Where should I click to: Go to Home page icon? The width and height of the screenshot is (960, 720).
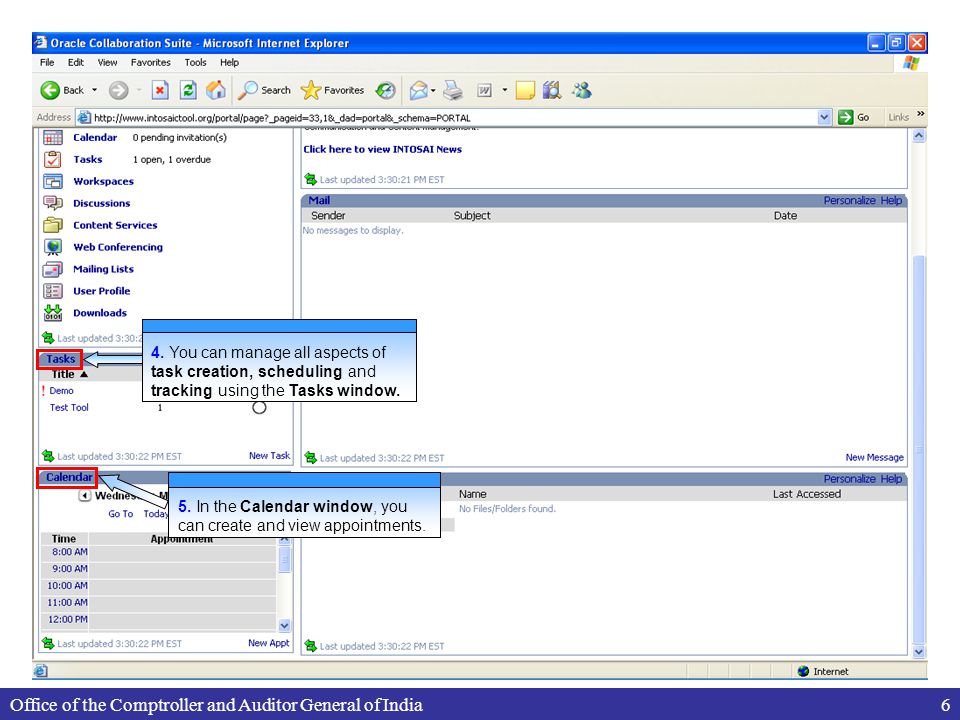click(216, 91)
